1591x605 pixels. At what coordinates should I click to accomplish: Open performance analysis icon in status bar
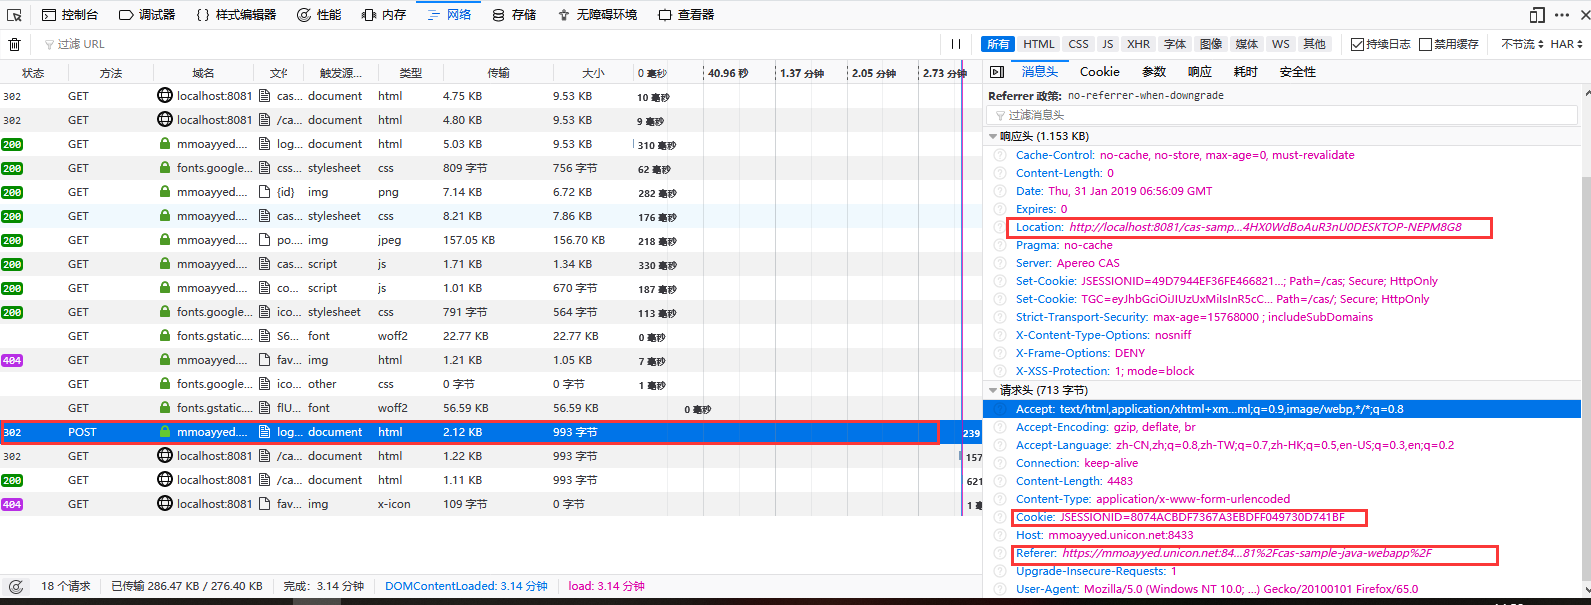click(x=15, y=586)
